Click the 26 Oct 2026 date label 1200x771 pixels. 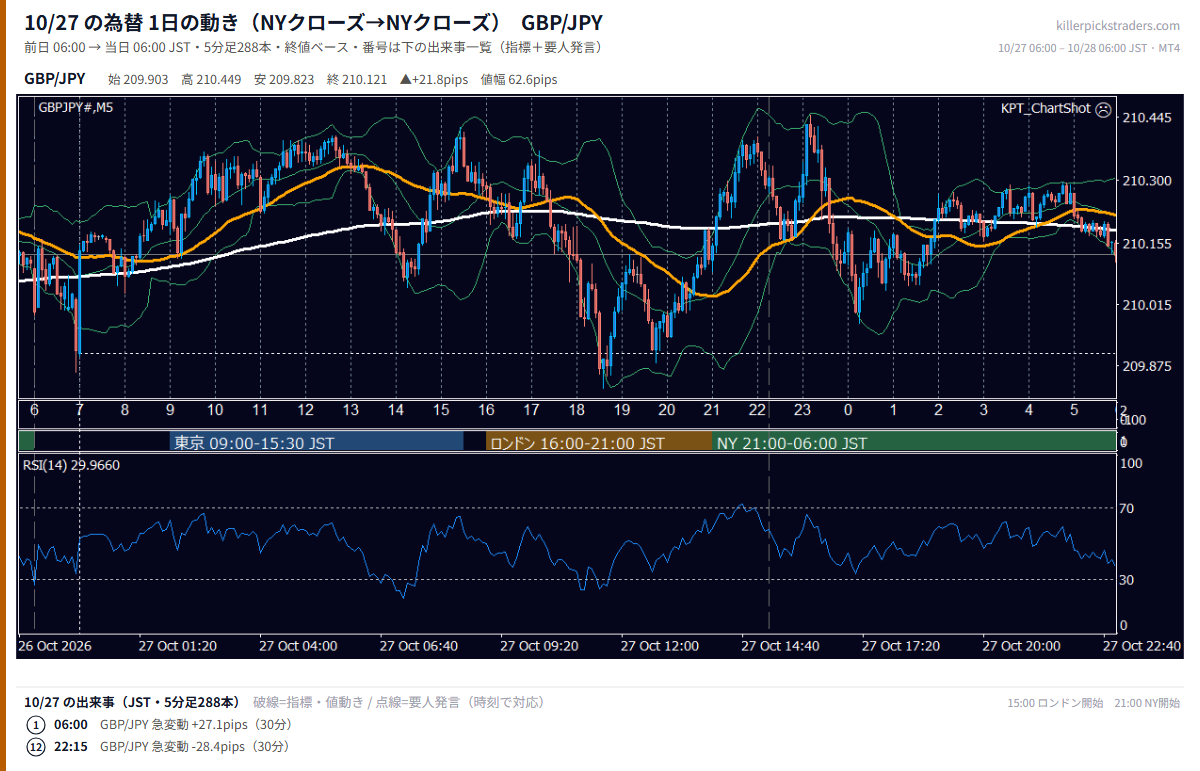click(55, 646)
